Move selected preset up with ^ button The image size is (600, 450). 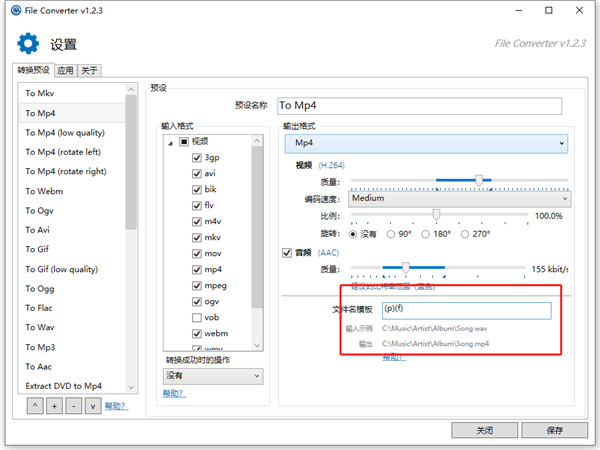click(35, 406)
